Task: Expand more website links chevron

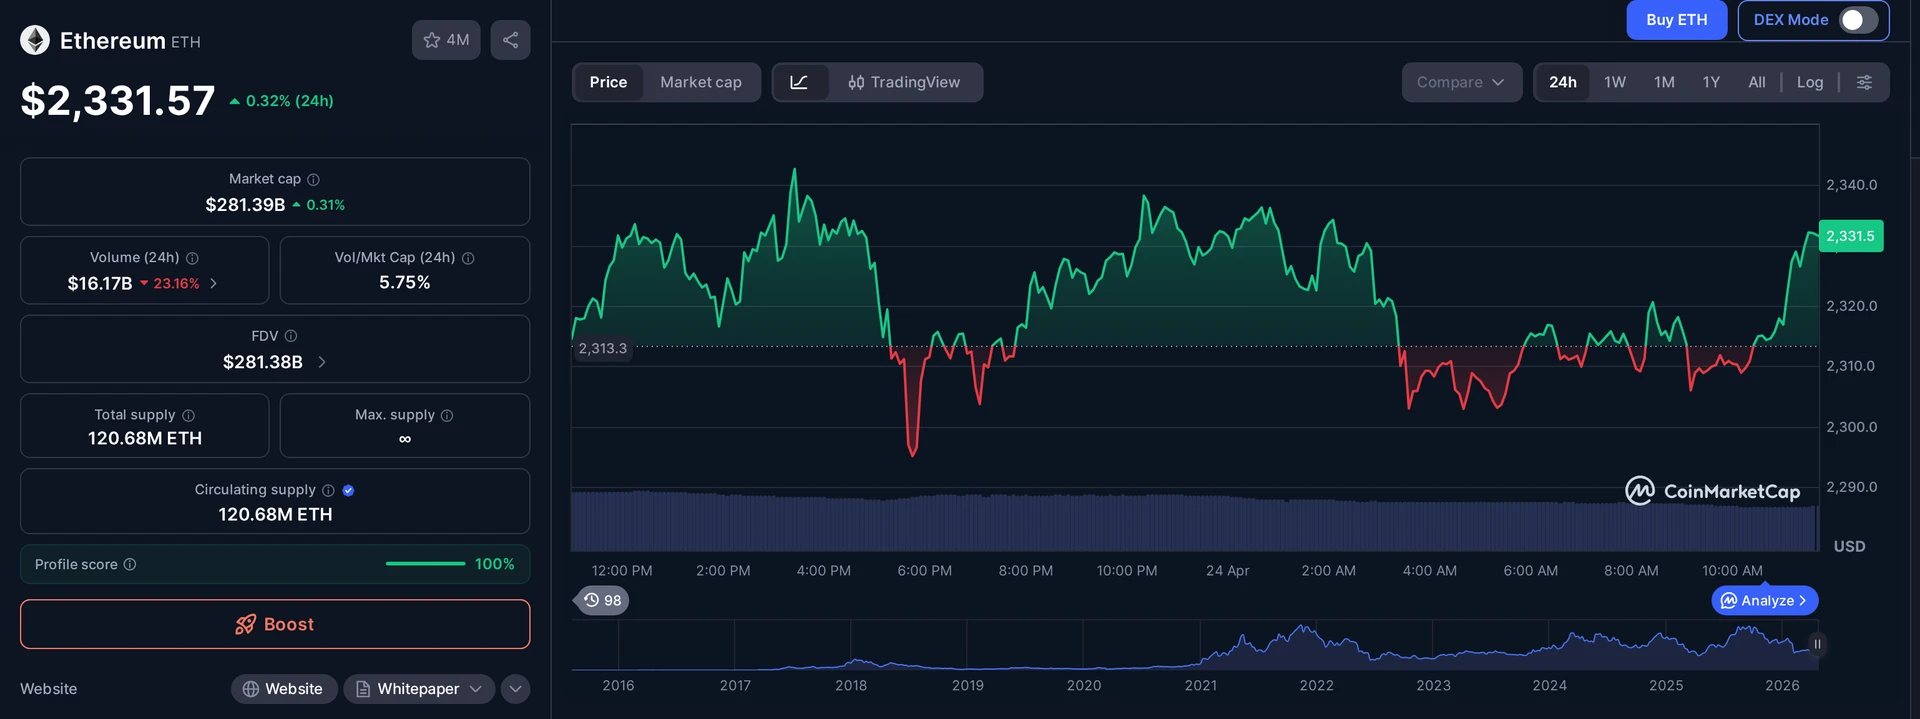Action: [515, 688]
